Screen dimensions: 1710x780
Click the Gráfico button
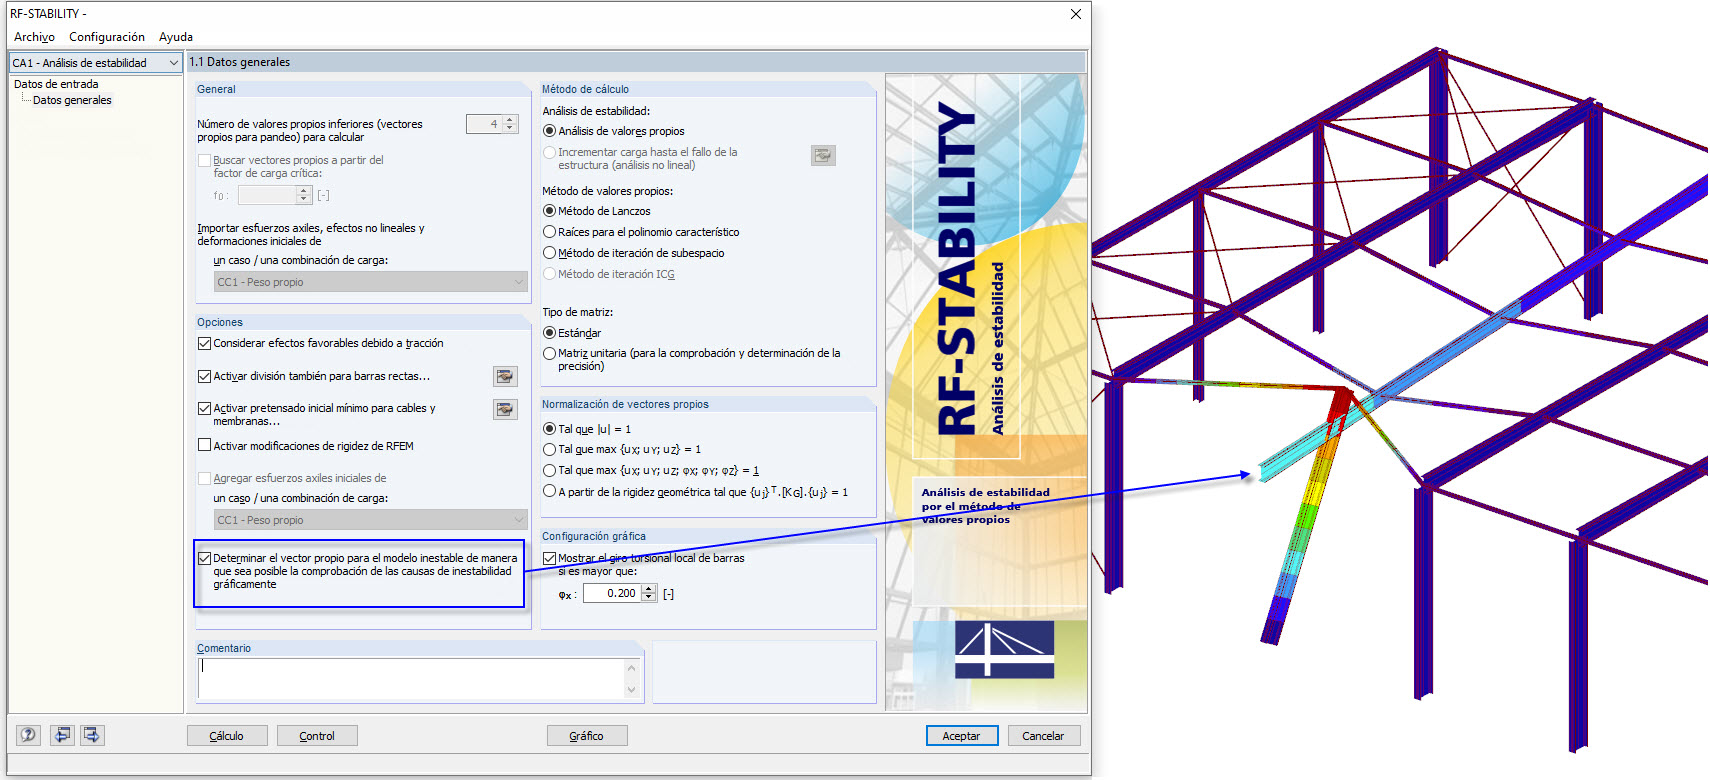click(587, 736)
